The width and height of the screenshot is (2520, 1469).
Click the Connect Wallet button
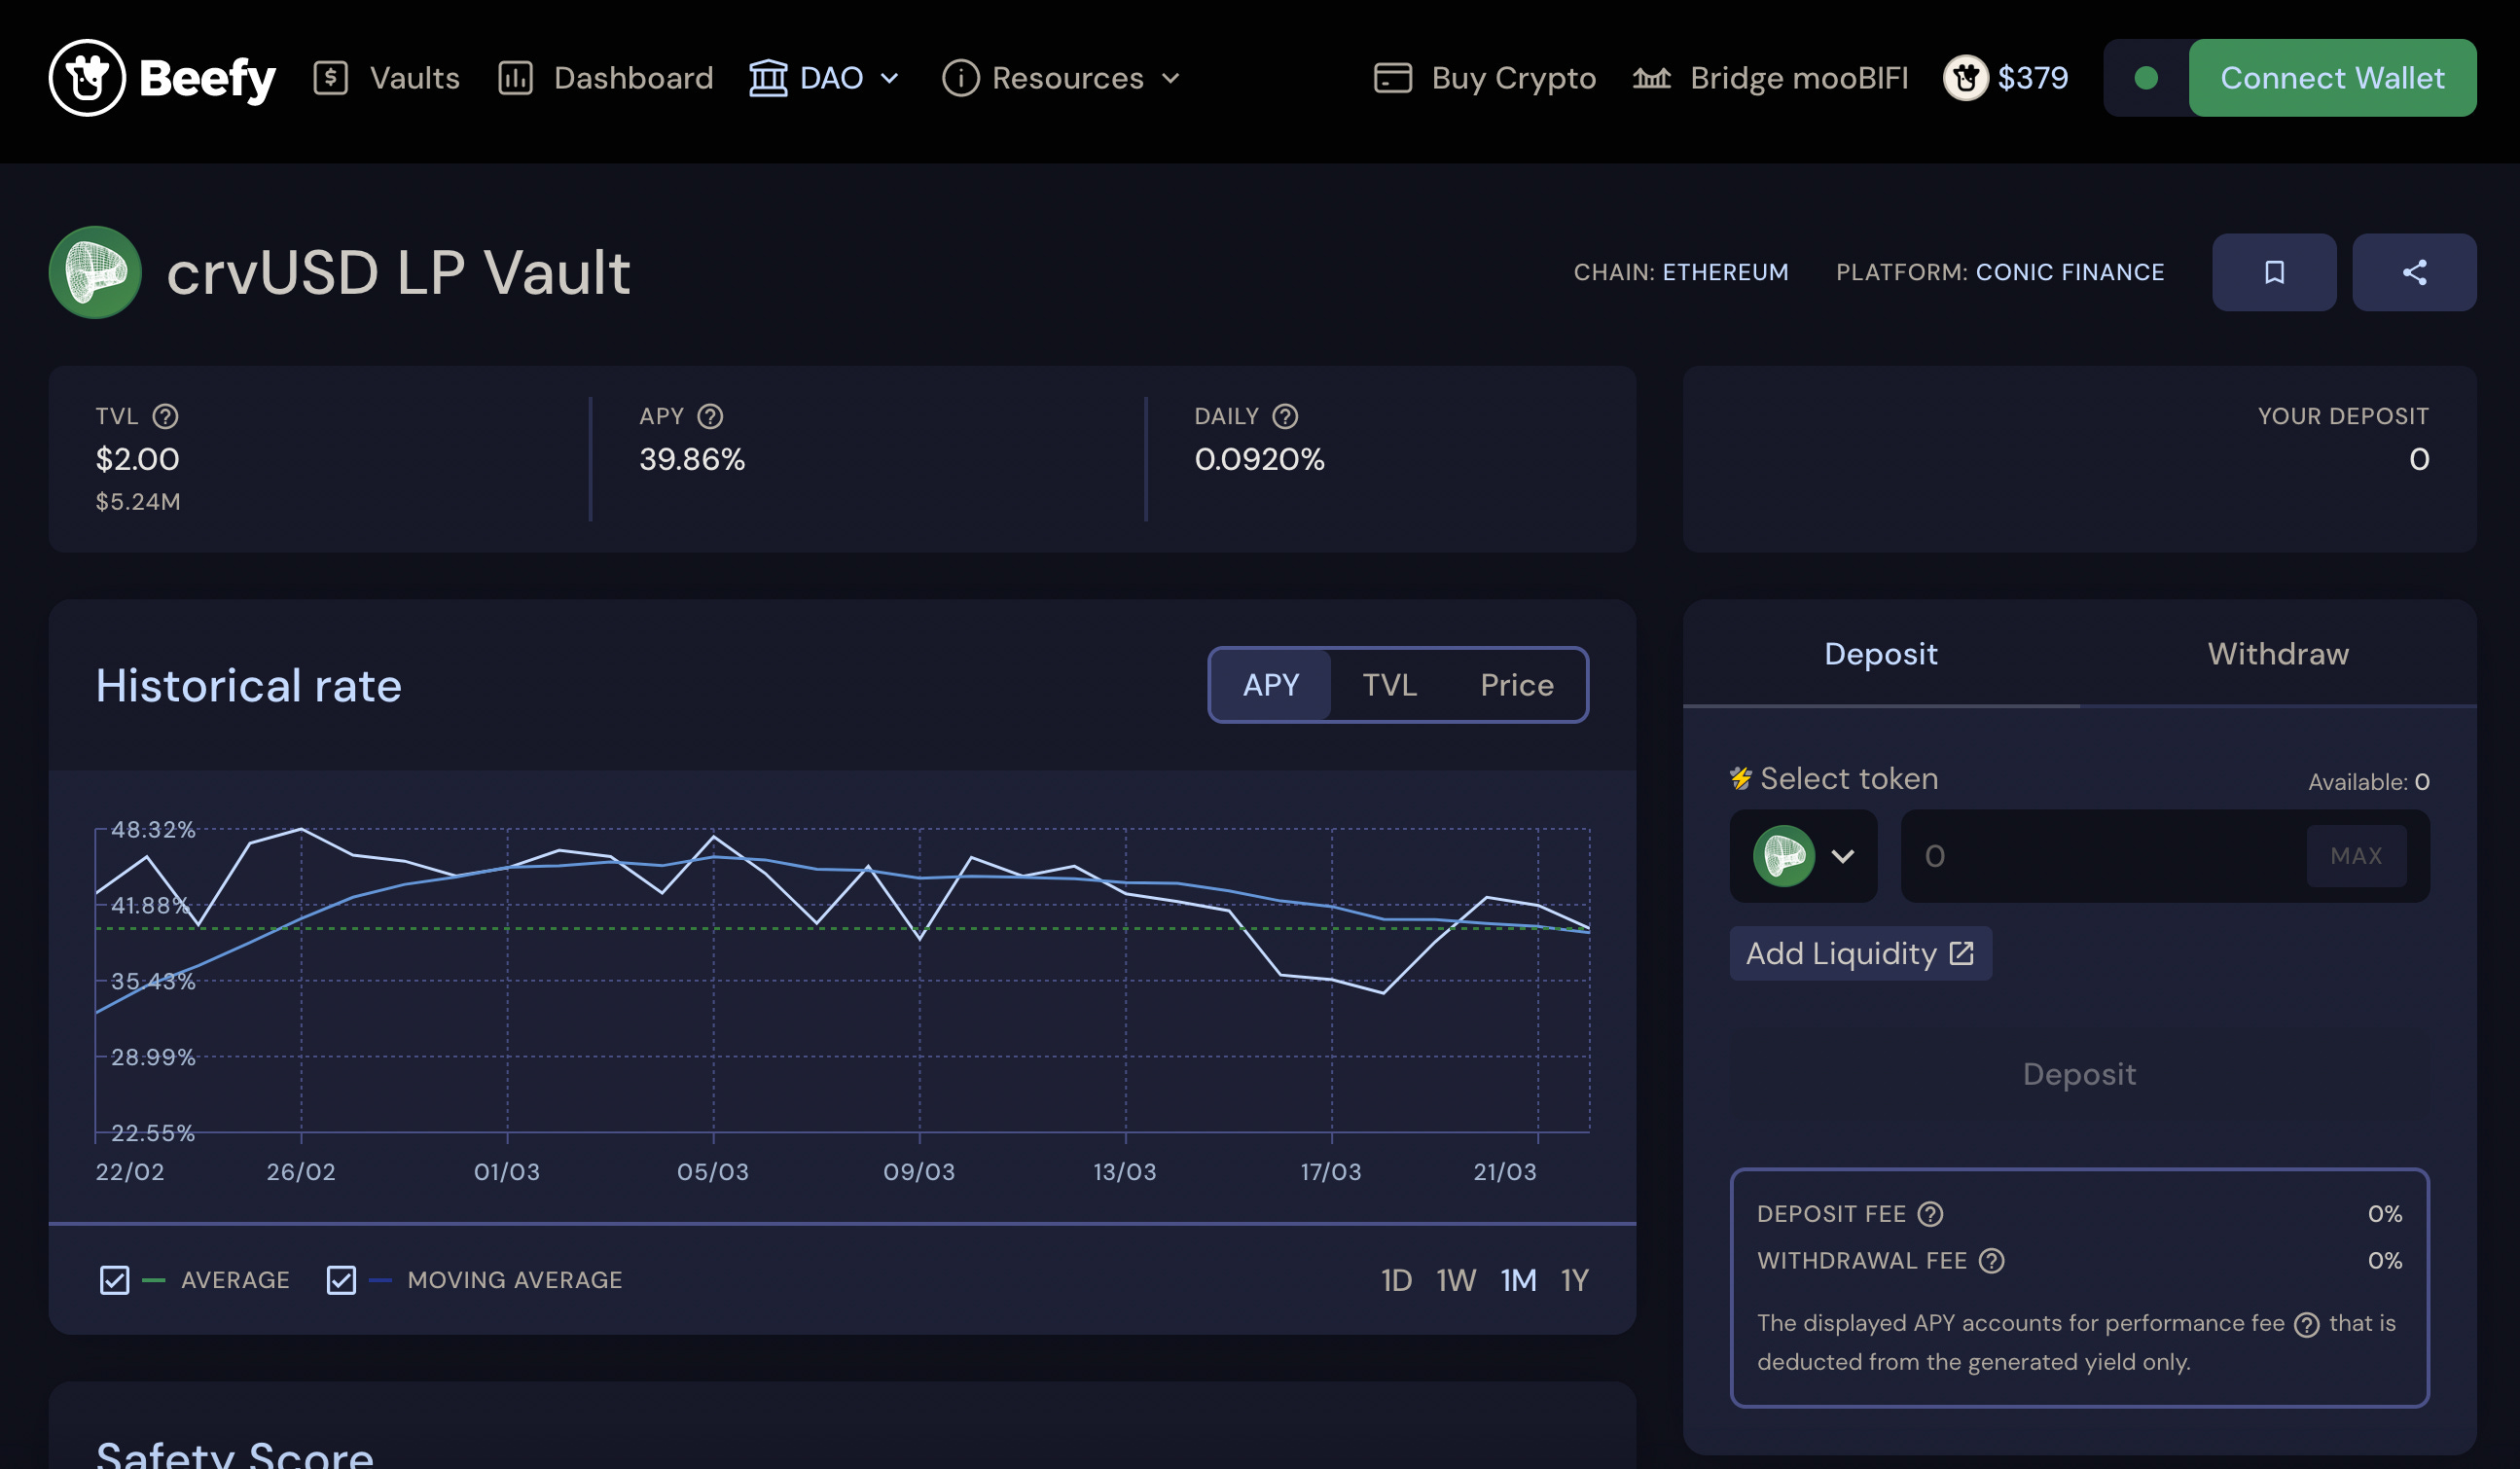pyautogui.click(x=2331, y=78)
